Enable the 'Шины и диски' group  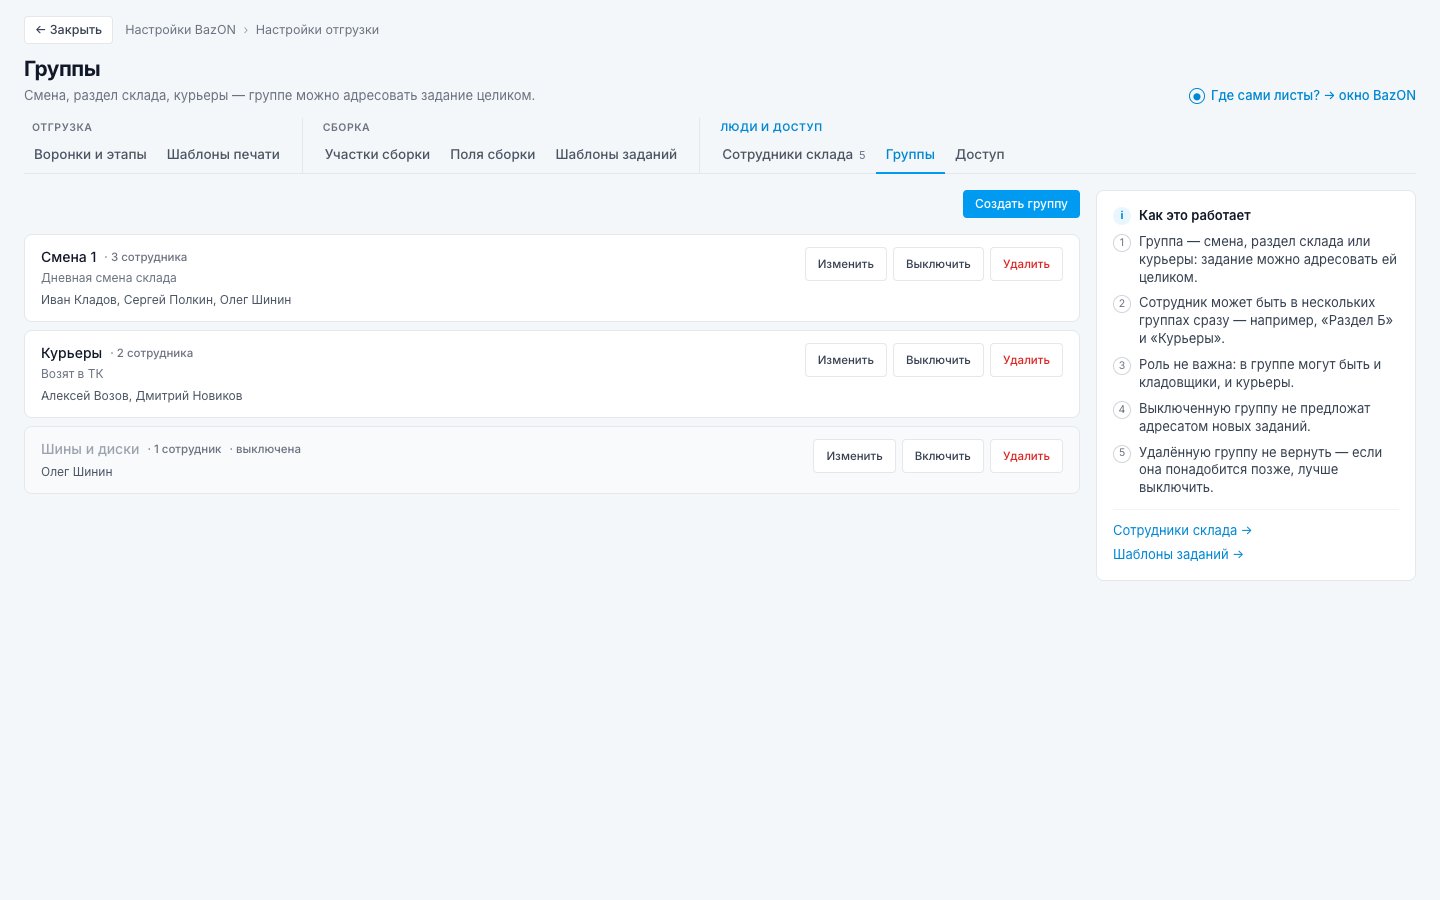click(942, 456)
